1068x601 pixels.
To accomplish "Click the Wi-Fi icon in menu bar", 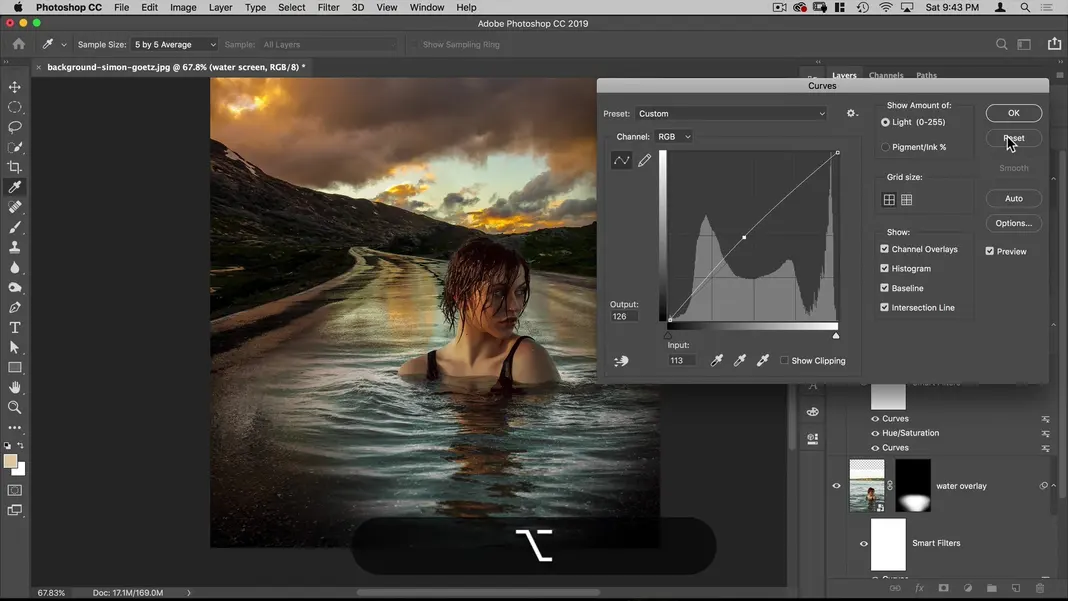I will coord(885,7).
